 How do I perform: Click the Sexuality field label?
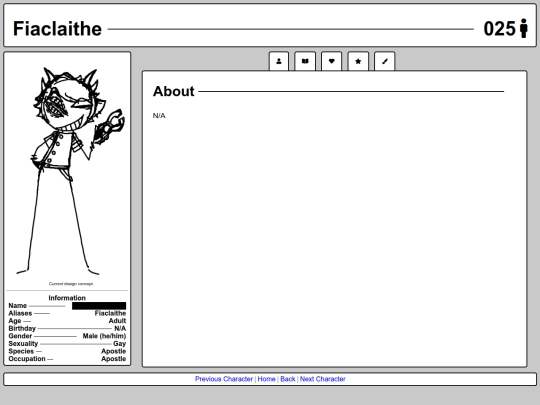click(23, 343)
